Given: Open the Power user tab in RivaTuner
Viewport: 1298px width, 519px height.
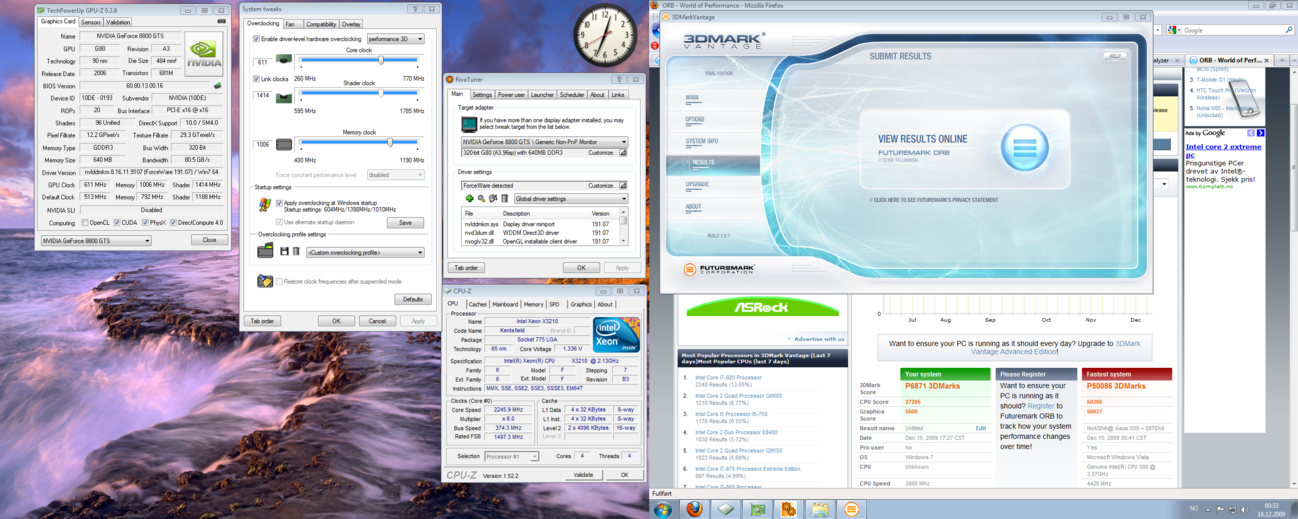Looking at the screenshot, I should coord(511,95).
